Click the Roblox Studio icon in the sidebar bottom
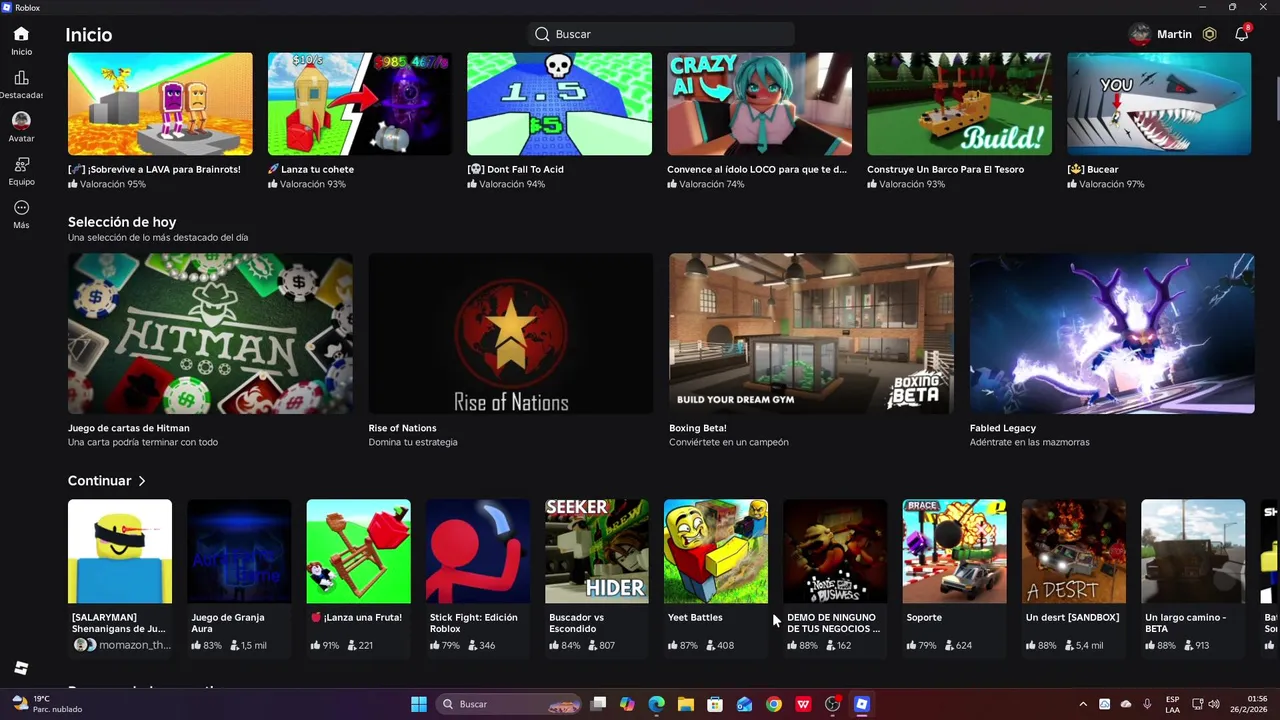The width and height of the screenshot is (1280, 720). tap(21, 668)
